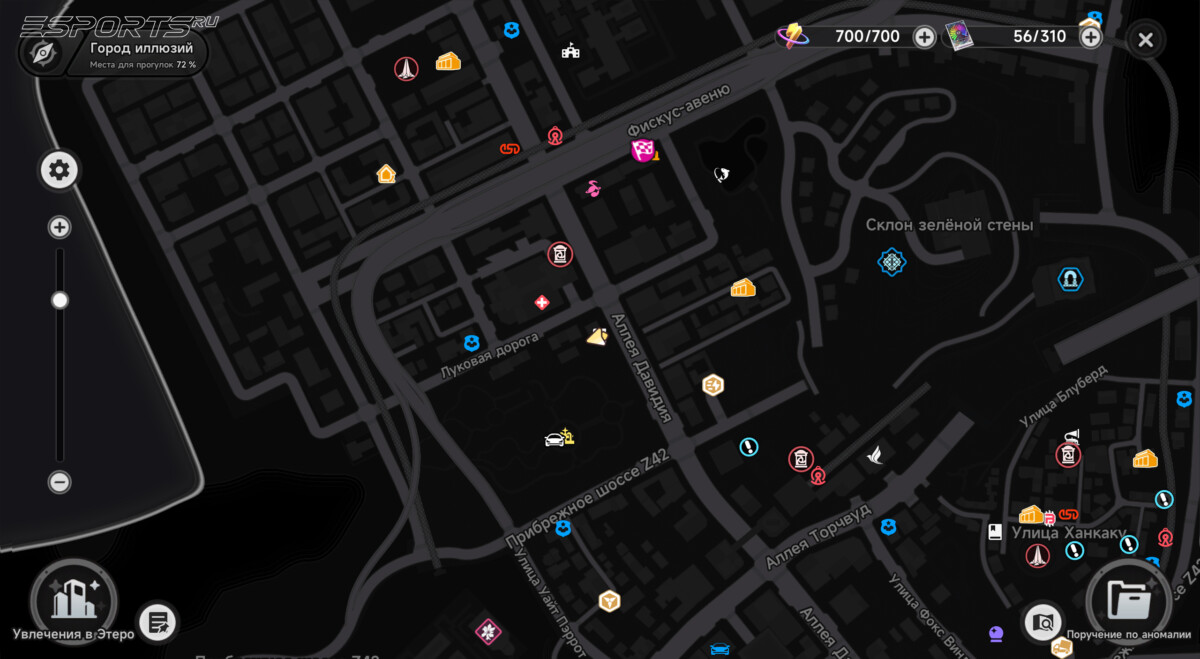This screenshot has height=659, width=1200.
Task: Click plus button next to 56/310
Action: [1090, 37]
